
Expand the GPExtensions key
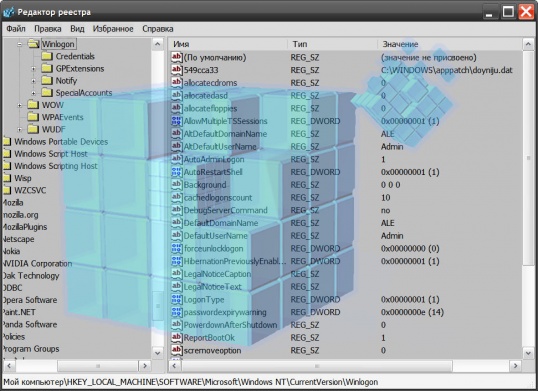pos(33,69)
